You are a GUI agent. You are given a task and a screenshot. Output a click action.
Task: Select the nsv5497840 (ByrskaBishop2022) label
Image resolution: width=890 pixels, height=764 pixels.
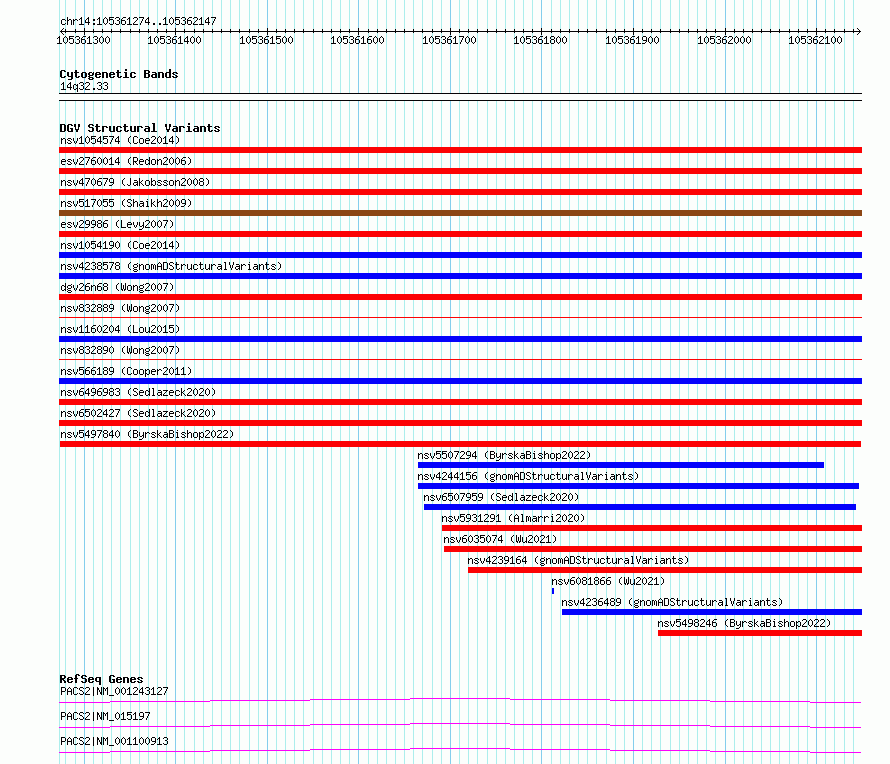(147, 434)
